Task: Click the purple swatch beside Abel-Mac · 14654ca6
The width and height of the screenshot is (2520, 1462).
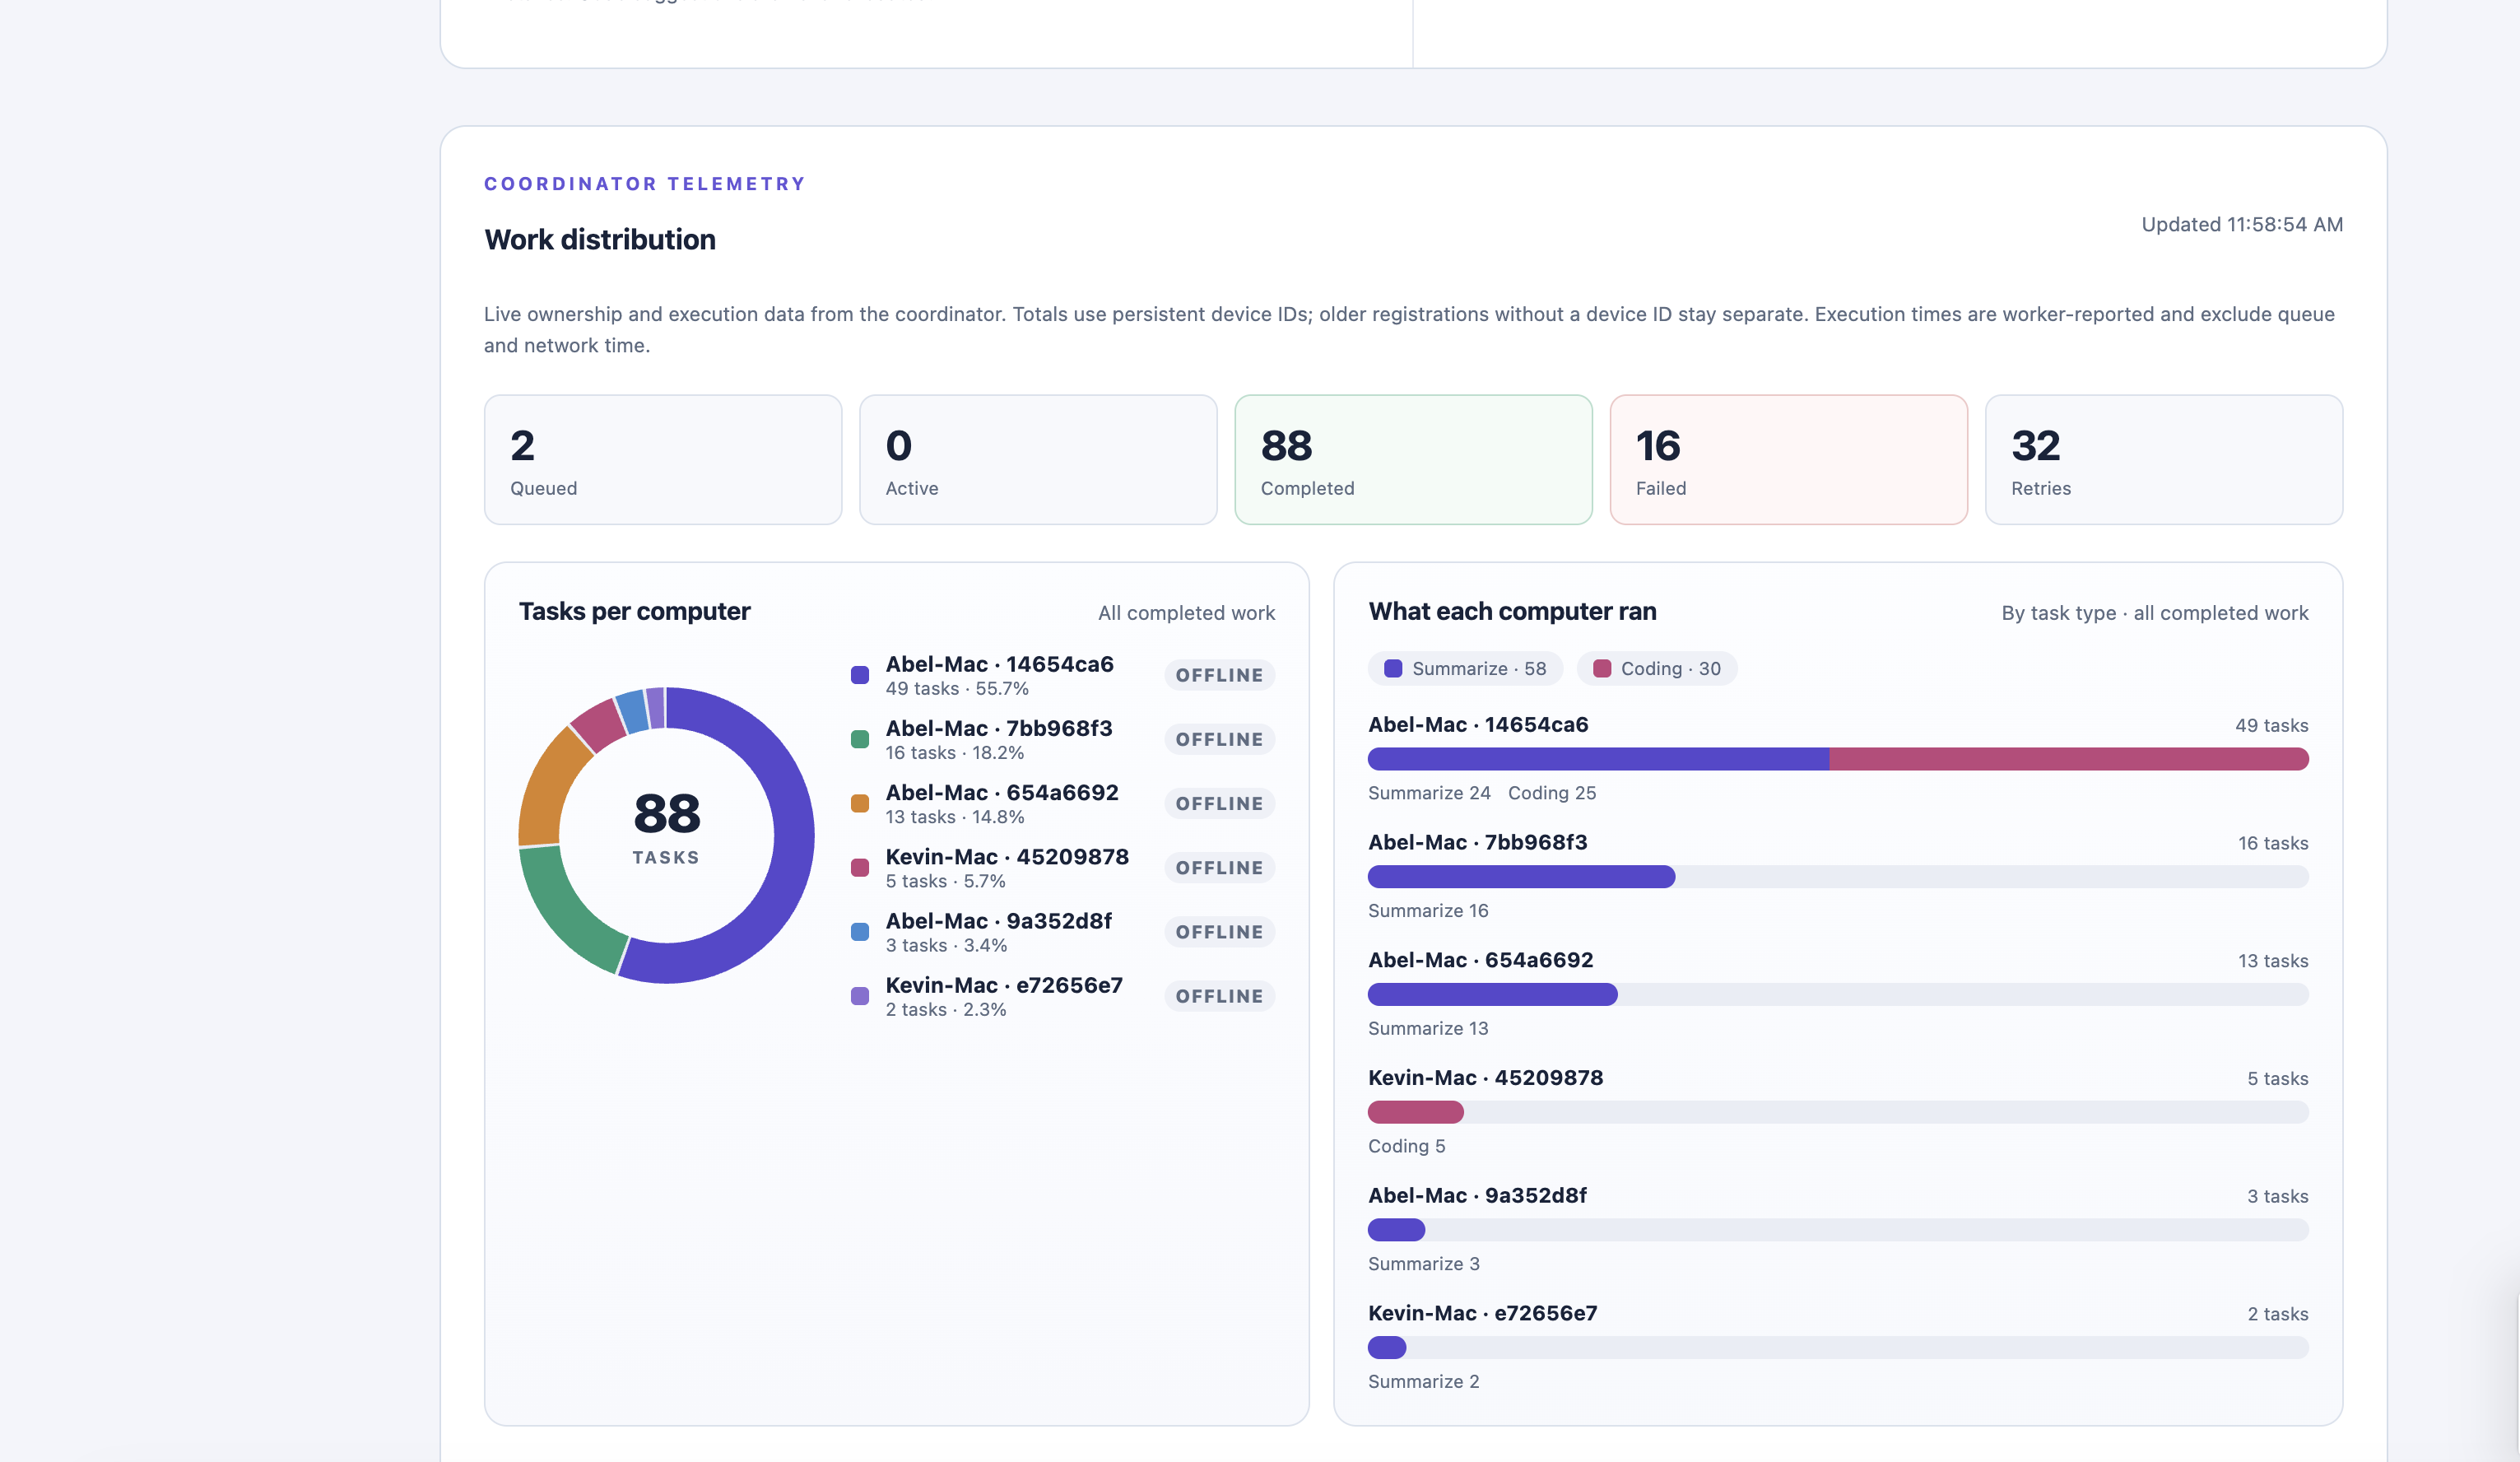Action: pyautogui.click(x=860, y=675)
